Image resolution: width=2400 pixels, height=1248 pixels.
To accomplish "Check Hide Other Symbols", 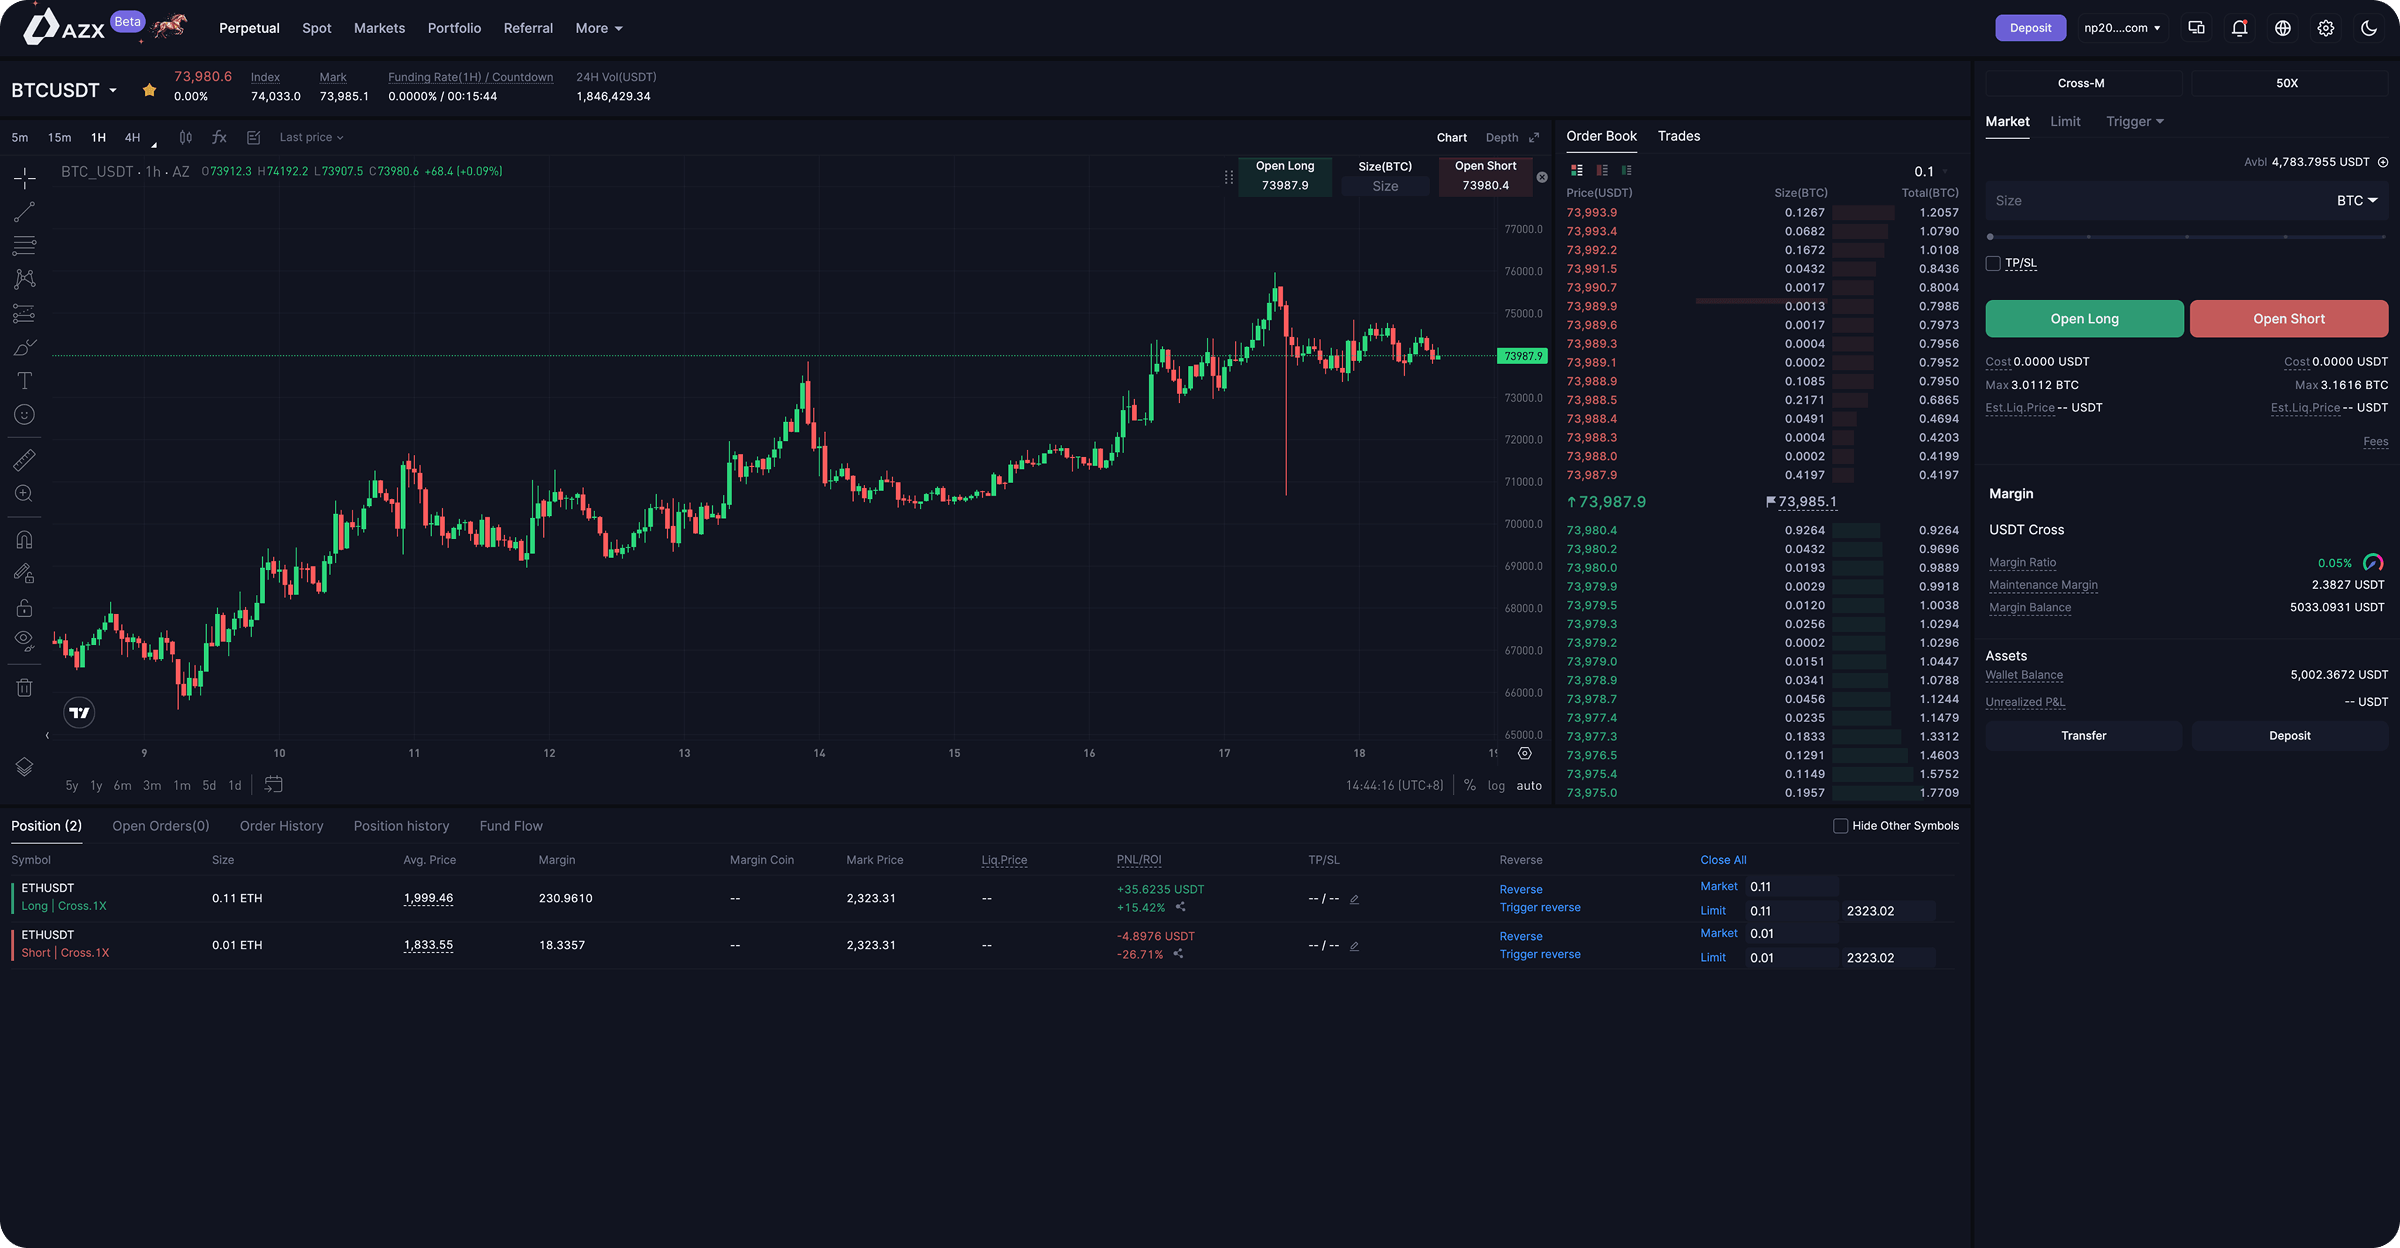I will [x=1840, y=826].
